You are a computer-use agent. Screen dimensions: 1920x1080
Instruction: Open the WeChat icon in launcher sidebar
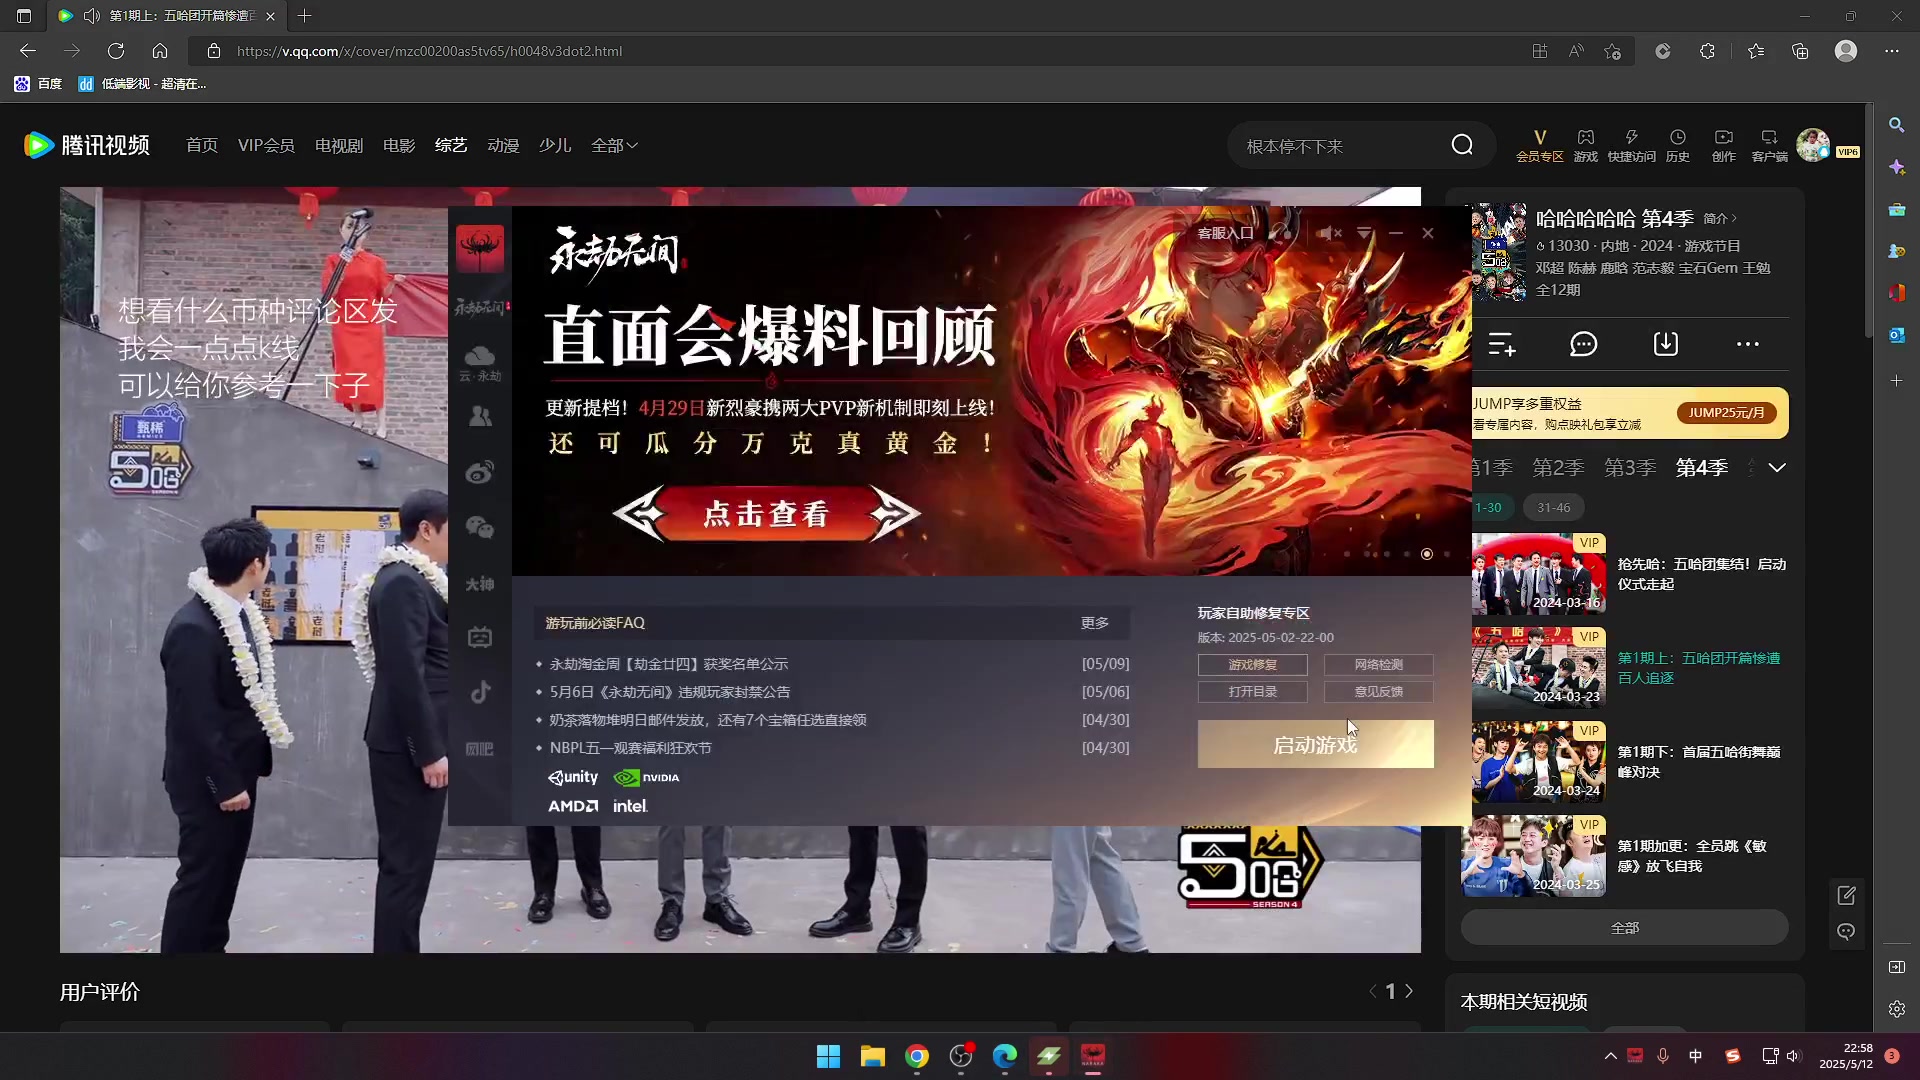(480, 527)
